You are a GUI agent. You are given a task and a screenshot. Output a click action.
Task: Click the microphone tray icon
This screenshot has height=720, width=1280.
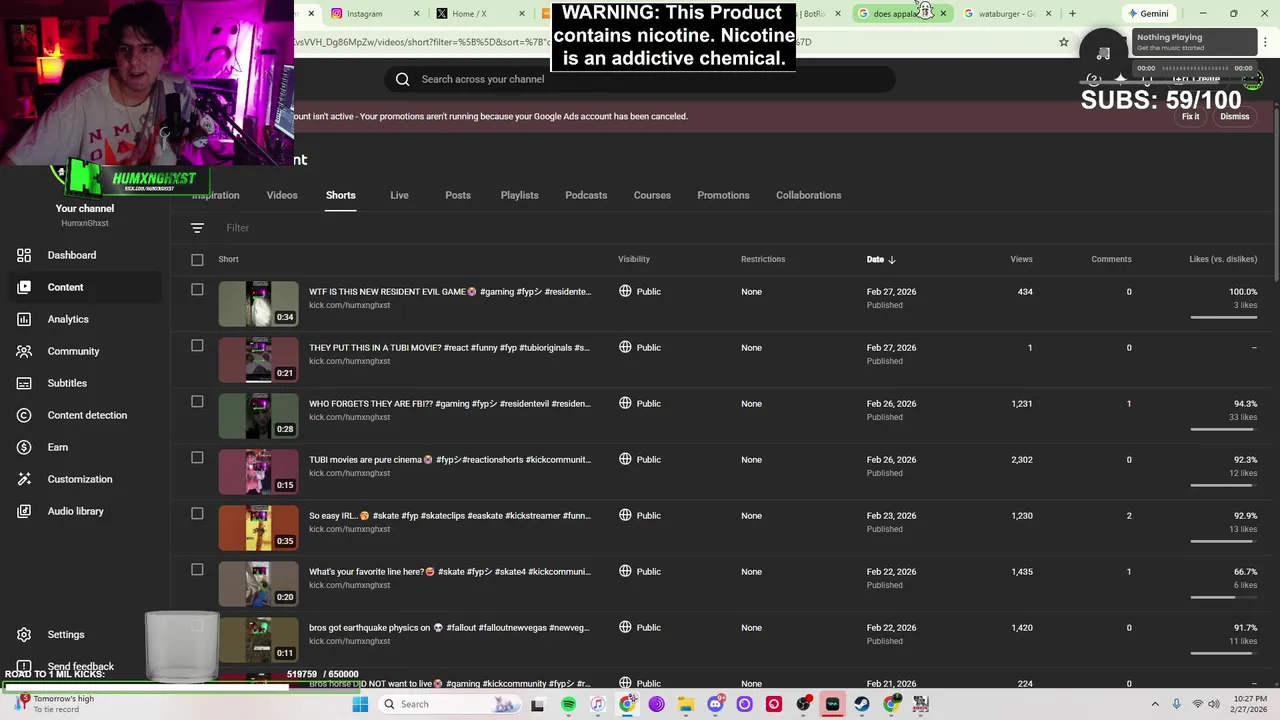click(1176, 704)
